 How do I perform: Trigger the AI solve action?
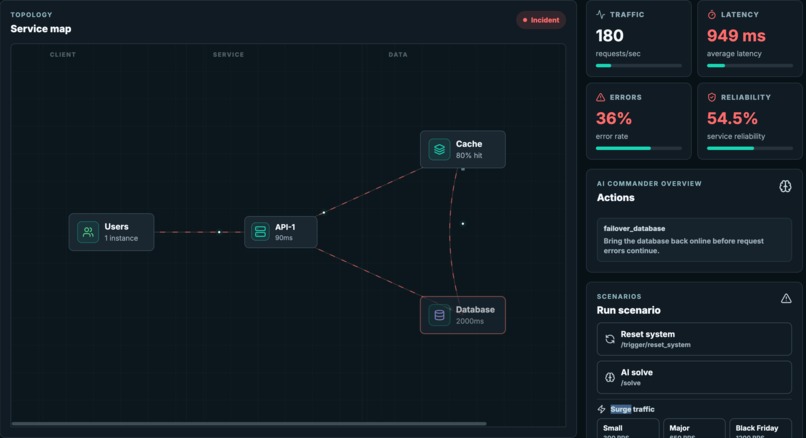click(x=694, y=377)
